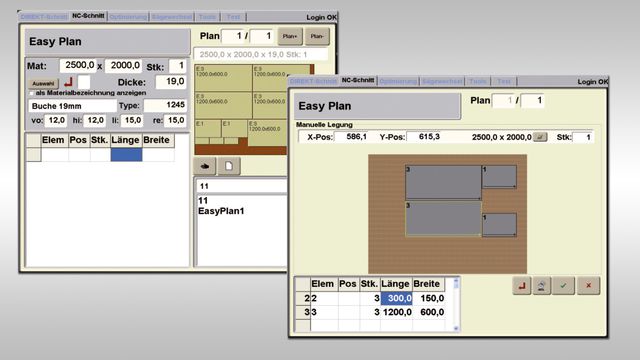This screenshot has height=360, width=640.
Task: Click small edit button beside 2500,0 x 2000,0
Action: [x=540, y=137]
